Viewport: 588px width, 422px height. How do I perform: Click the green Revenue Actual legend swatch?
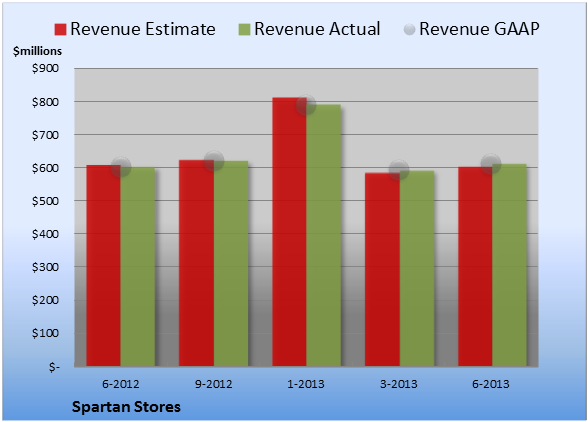244,29
